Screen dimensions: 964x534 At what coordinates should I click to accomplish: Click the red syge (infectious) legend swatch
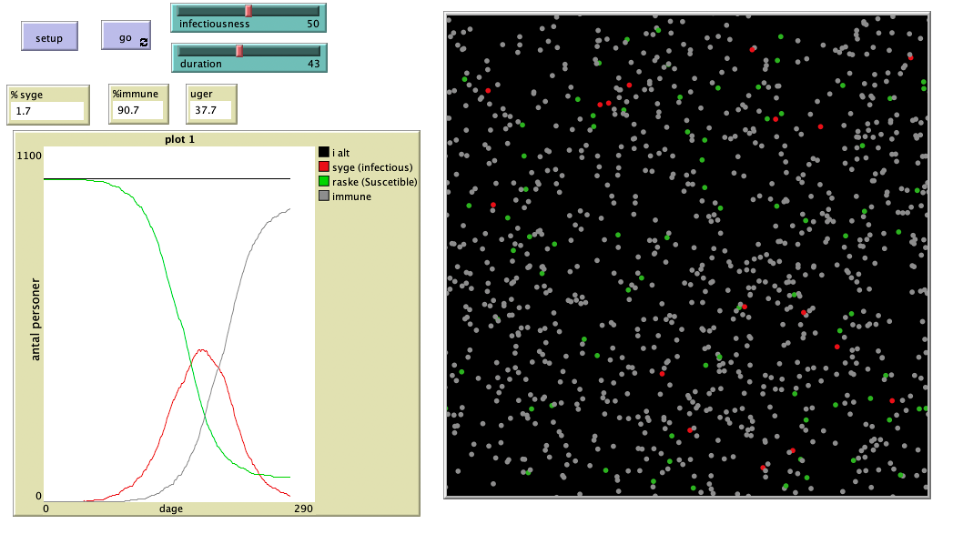pyautogui.click(x=324, y=168)
